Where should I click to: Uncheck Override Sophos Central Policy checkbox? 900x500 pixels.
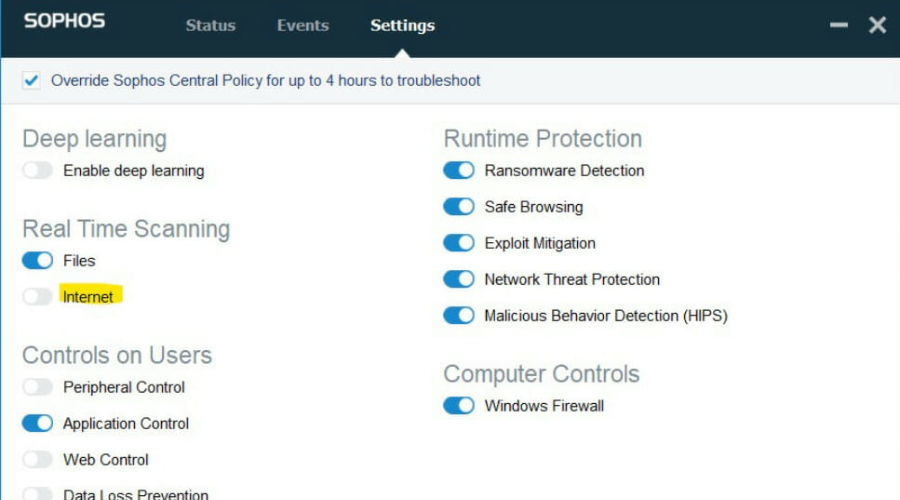point(31,80)
